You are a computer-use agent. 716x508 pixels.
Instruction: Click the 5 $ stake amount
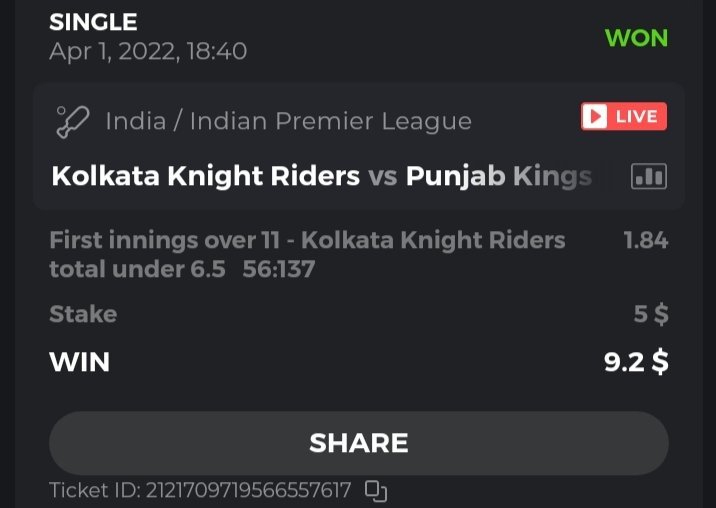(x=651, y=314)
